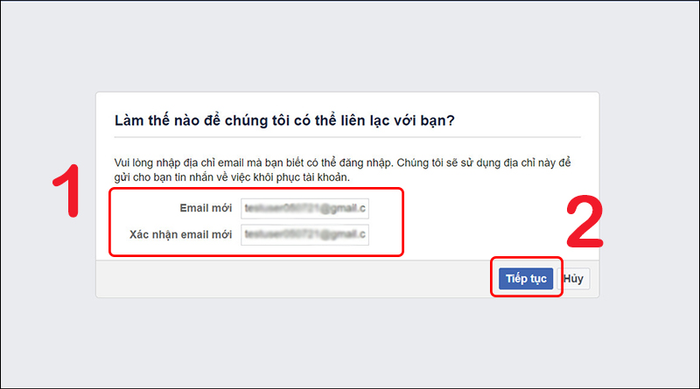Select the "Xác nhận email mới" label text
Image resolution: width=700 pixels, height=389 pixels.
click(181, 234)
